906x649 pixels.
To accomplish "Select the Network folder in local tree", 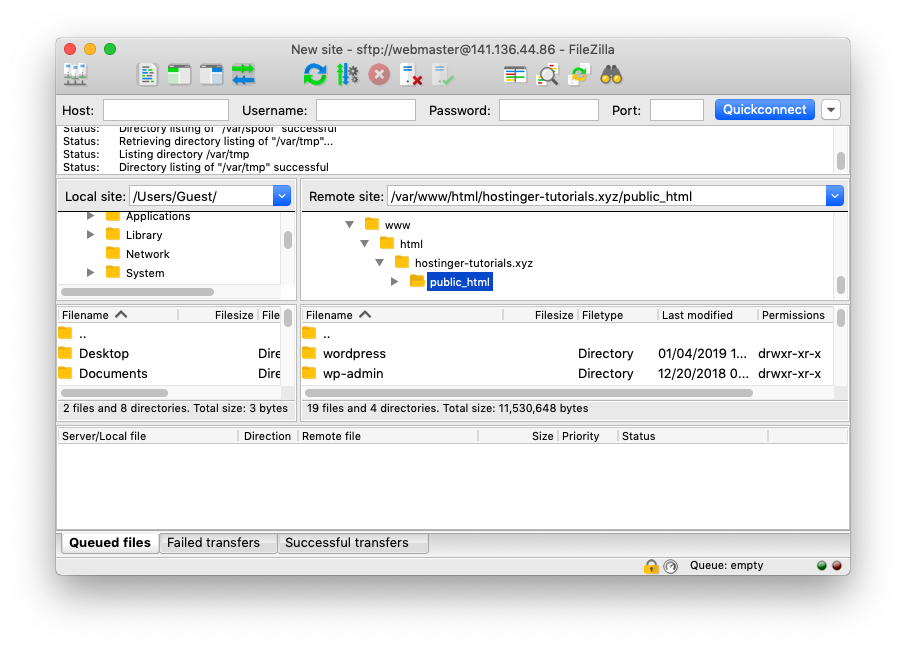I will pyautogui.click(x=147, y=254).
